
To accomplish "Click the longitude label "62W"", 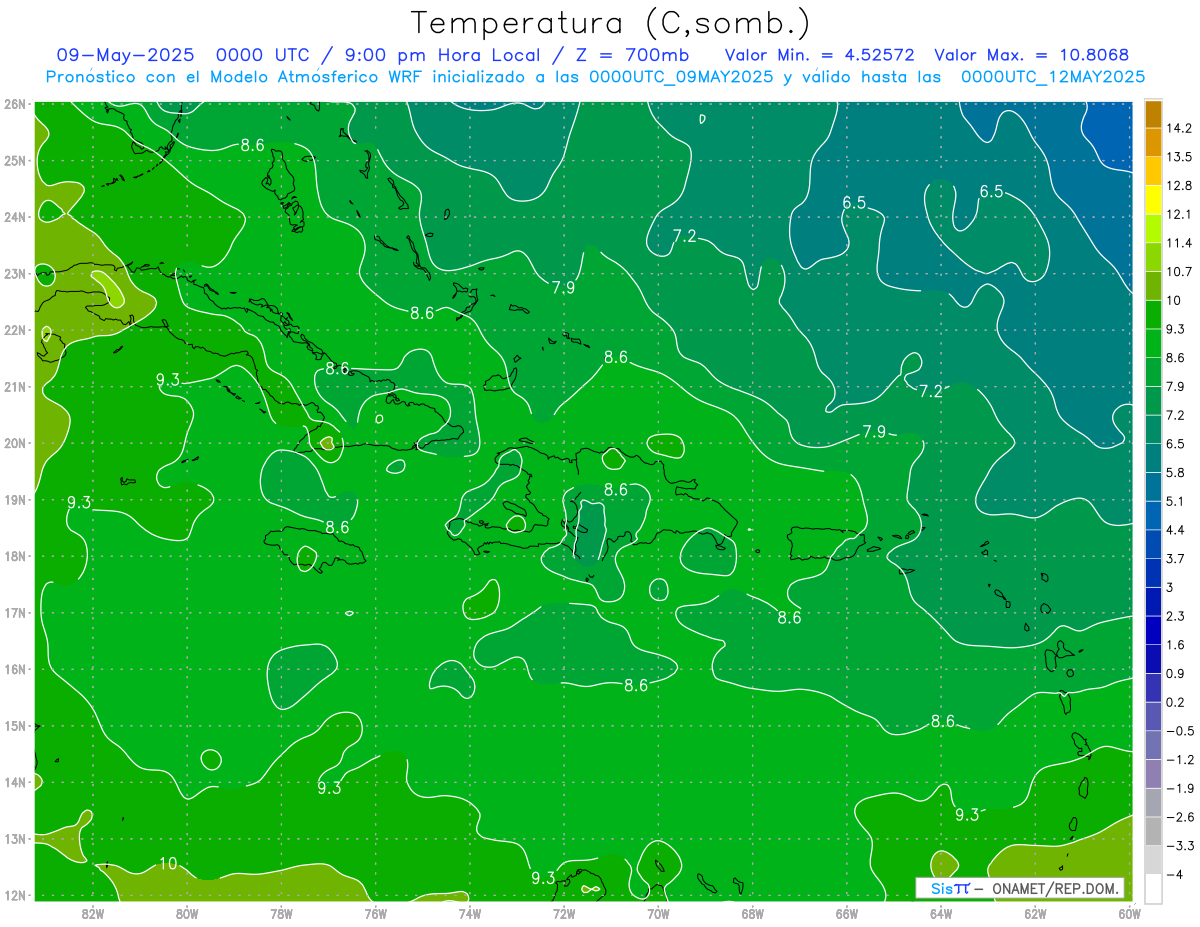I will coord(1035,913).
